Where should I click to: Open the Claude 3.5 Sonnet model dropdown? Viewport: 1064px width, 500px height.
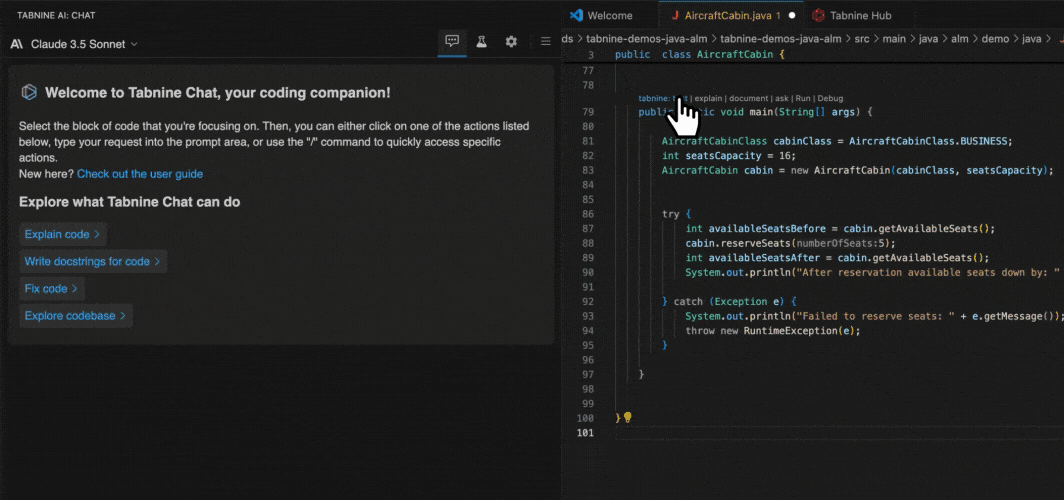coord(75,44)
